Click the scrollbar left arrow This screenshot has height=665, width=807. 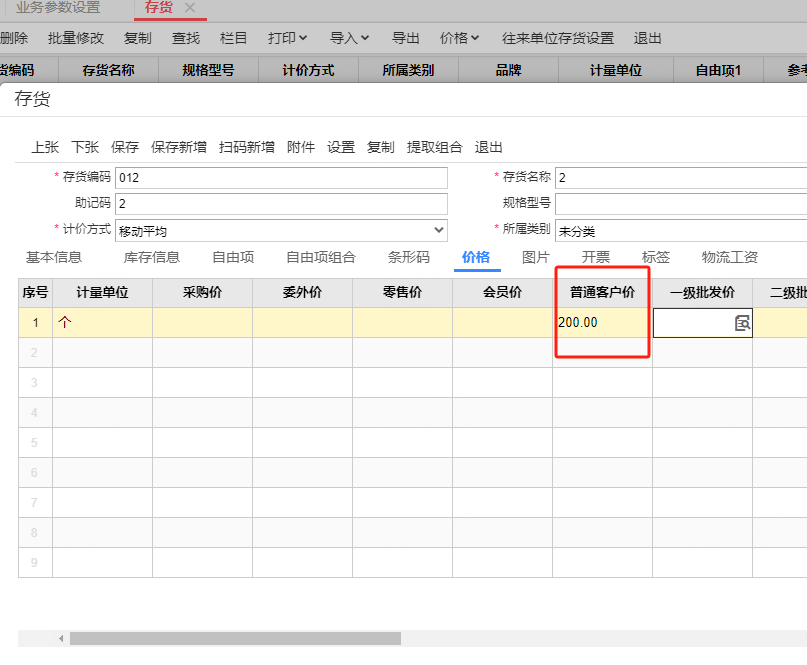61,639
